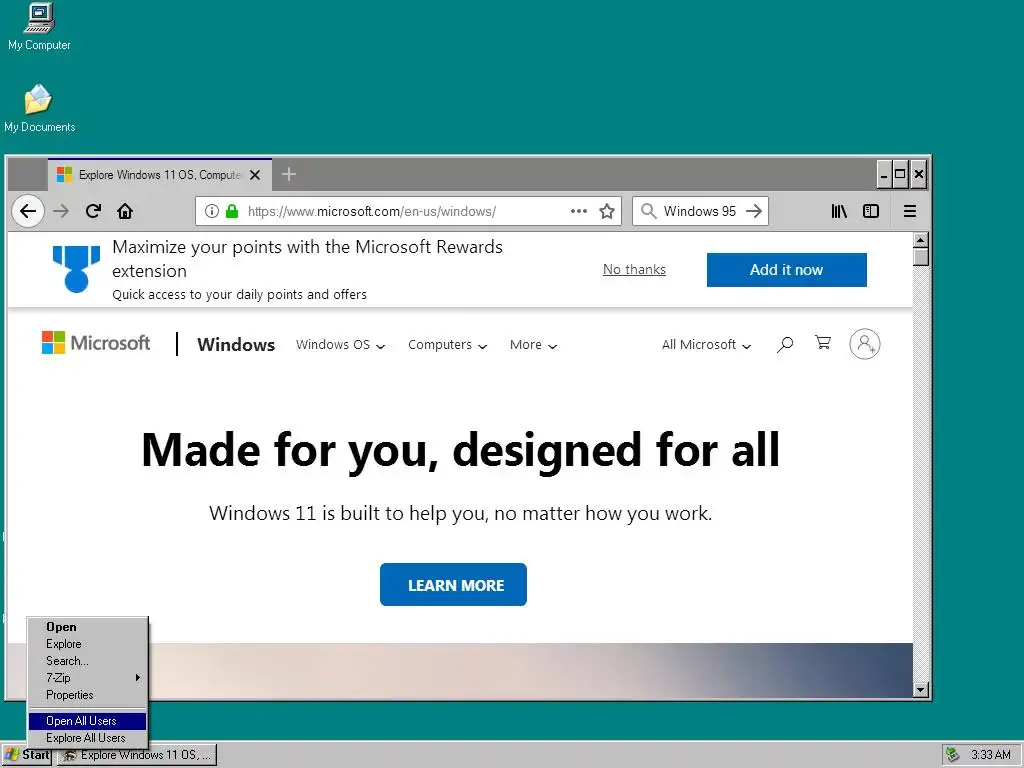The width and height of the screenshot is (1024, 768).
Task: Open a new tab with the plus icon
Action: (289, 174)
